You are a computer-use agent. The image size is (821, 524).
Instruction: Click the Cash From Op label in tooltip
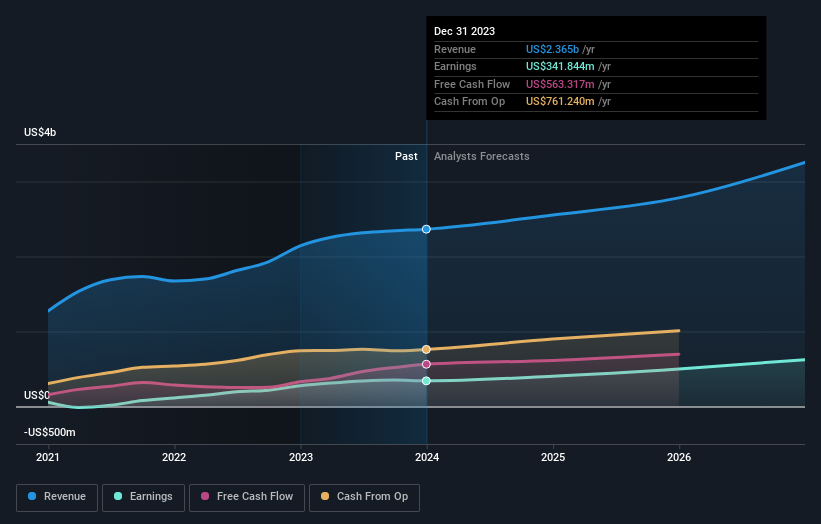point(470,102)
